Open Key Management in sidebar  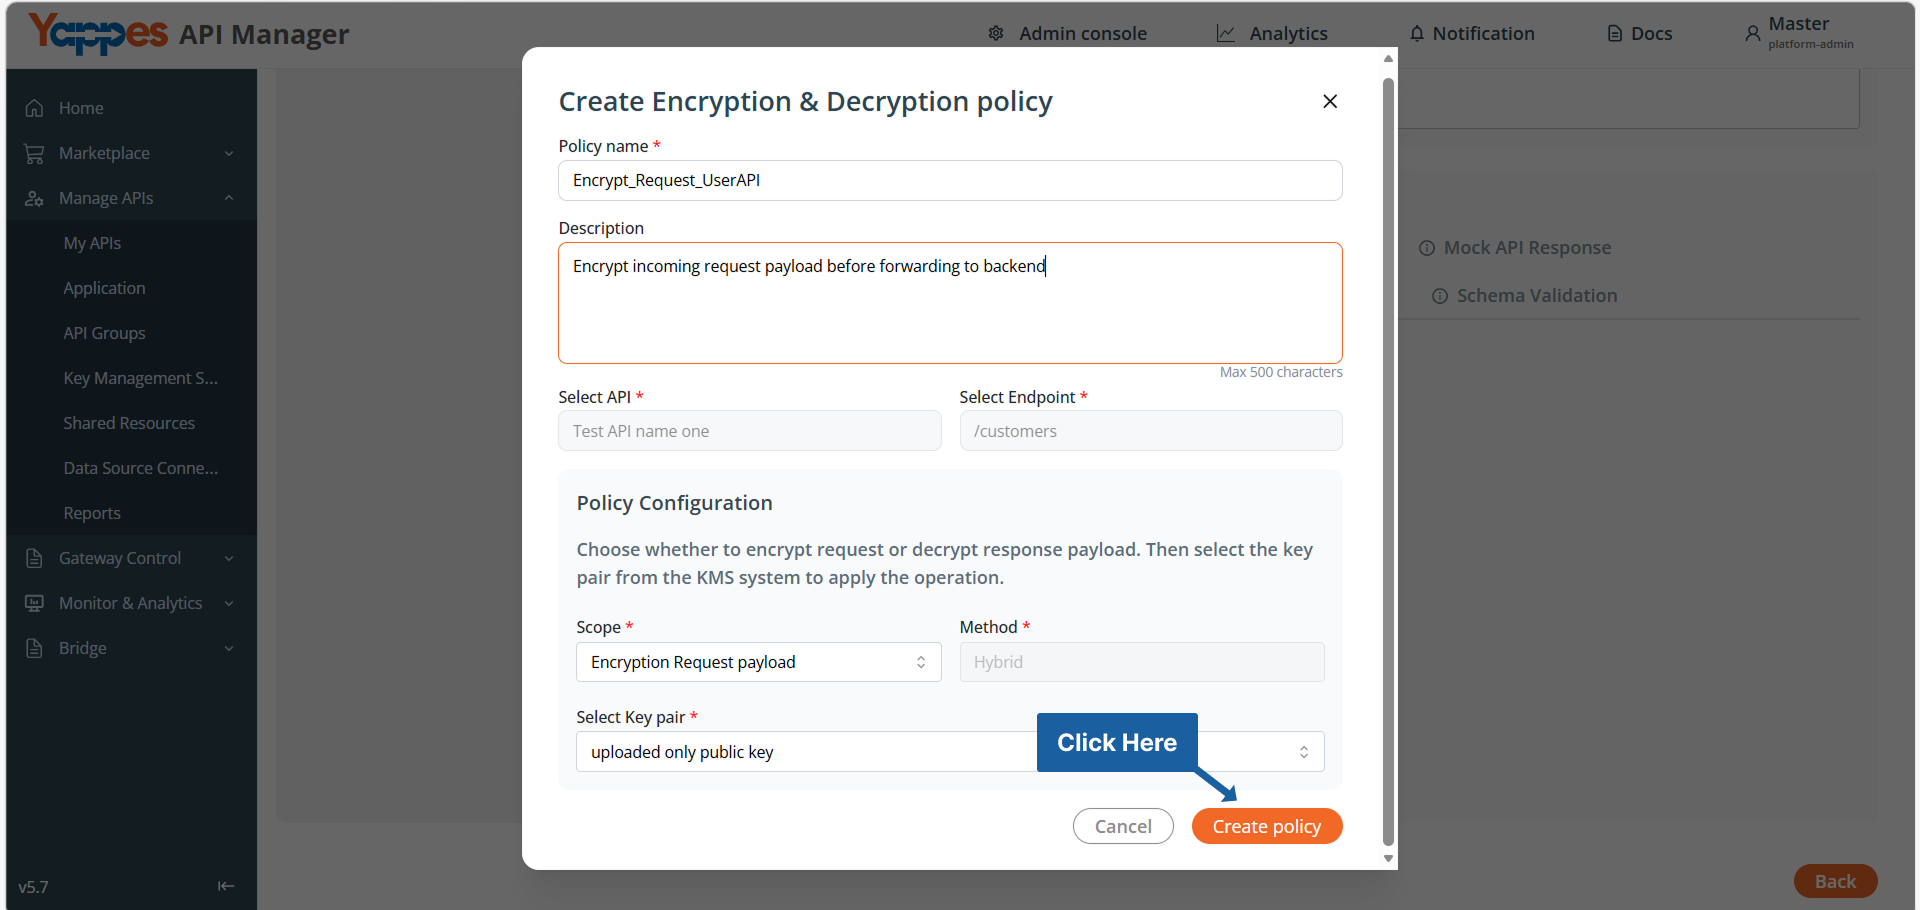click(x=140, y=378)
